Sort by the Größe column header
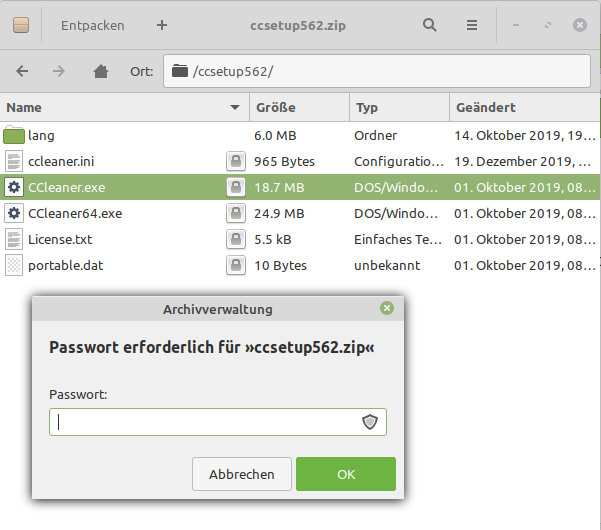 tap(297, 107)
